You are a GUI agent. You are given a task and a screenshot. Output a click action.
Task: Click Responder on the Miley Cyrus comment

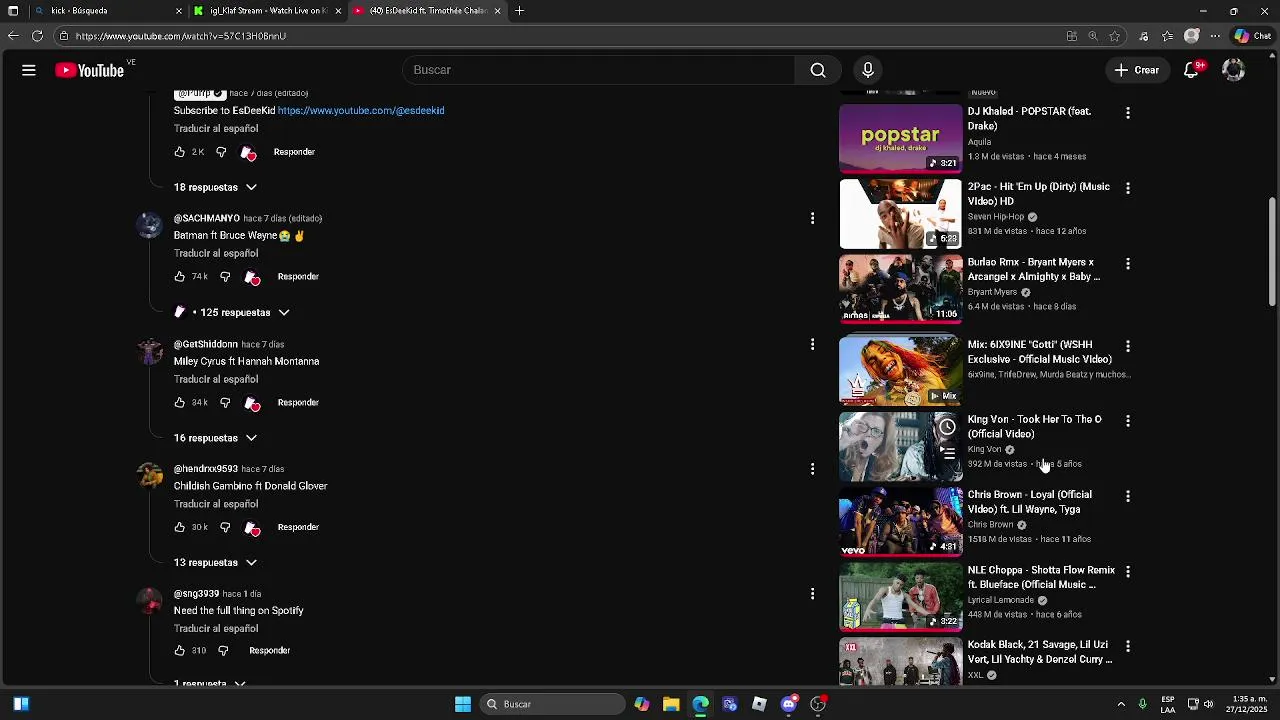[x=298, y=403]
